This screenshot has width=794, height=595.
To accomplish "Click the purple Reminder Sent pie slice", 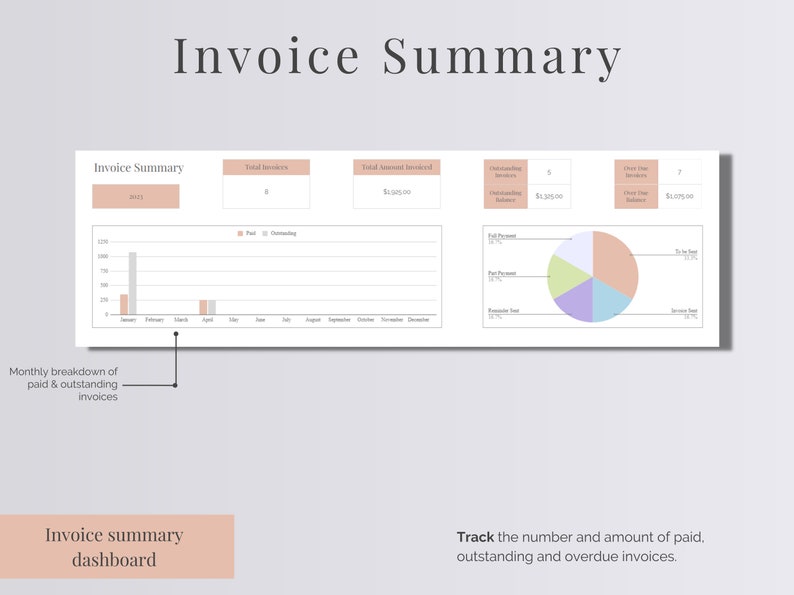I will pyautogui.click(x=577, y=302).
